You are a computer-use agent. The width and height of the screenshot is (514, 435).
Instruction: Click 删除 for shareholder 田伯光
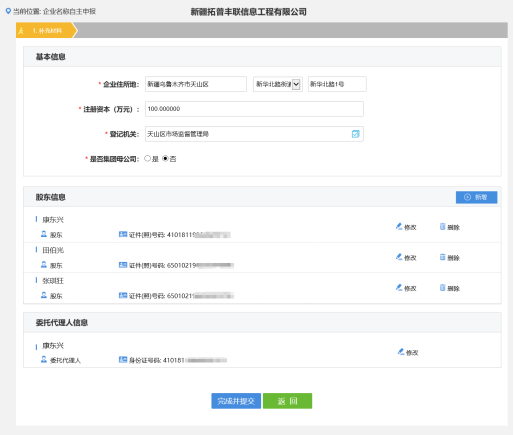450,257
